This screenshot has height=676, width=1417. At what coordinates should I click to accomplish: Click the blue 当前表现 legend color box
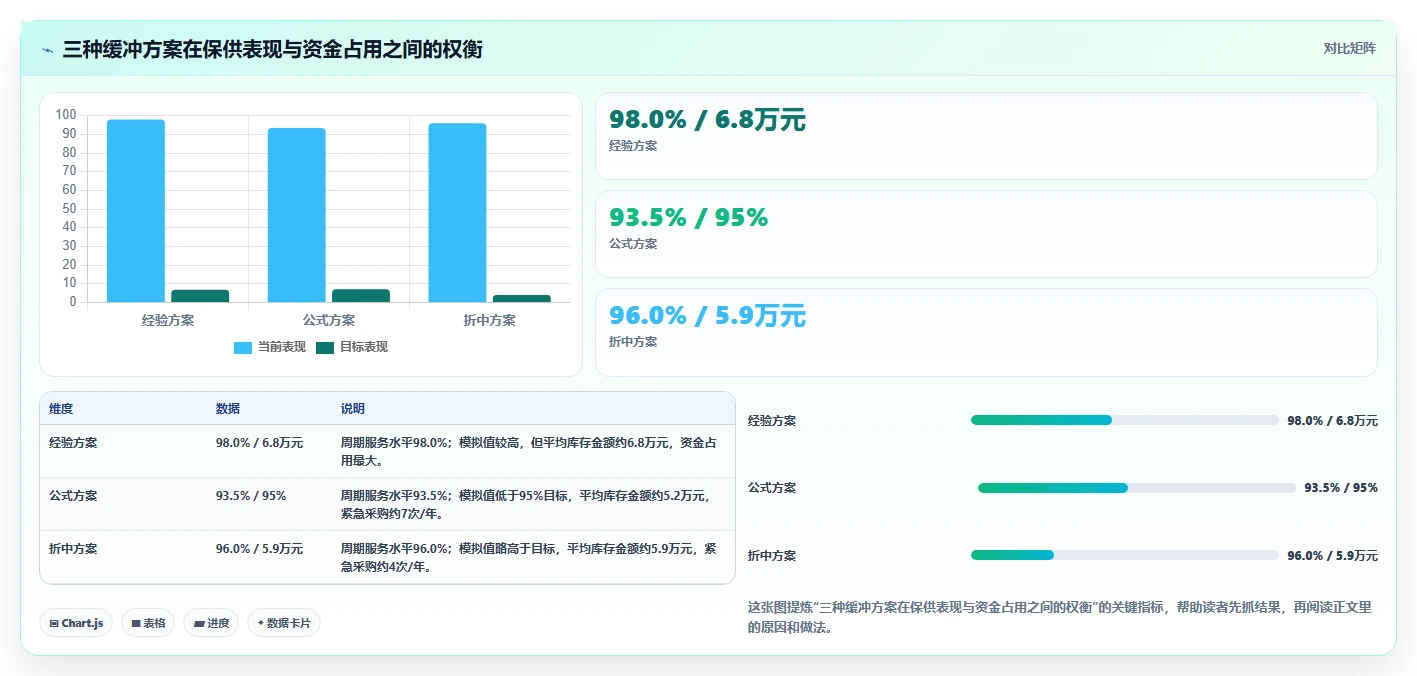(x=243, y=348)
